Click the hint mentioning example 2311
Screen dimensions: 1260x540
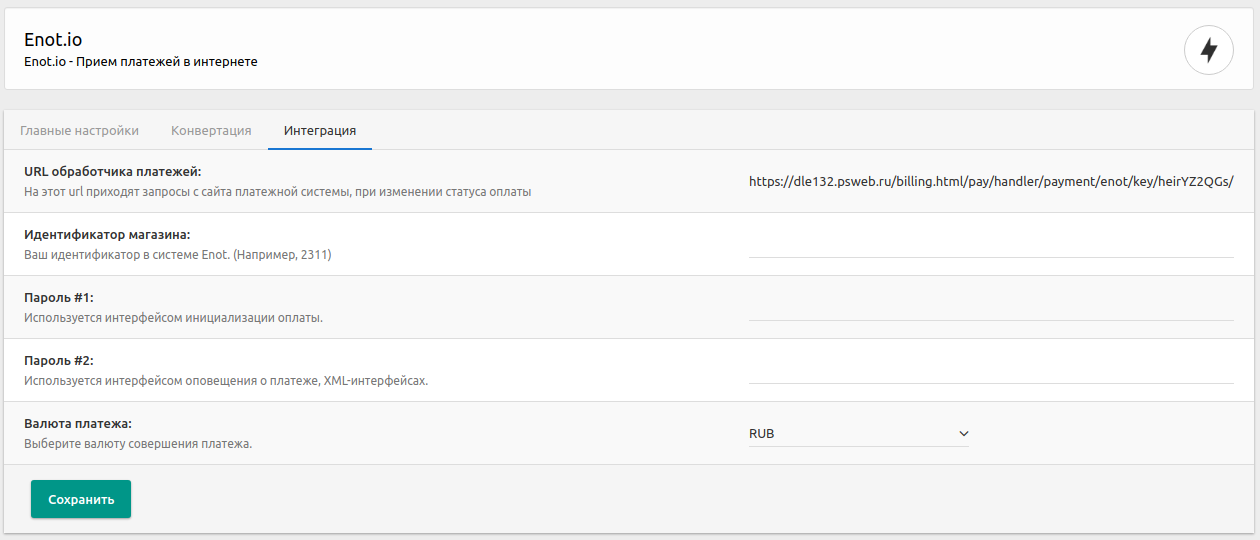(x=177, y=254)
